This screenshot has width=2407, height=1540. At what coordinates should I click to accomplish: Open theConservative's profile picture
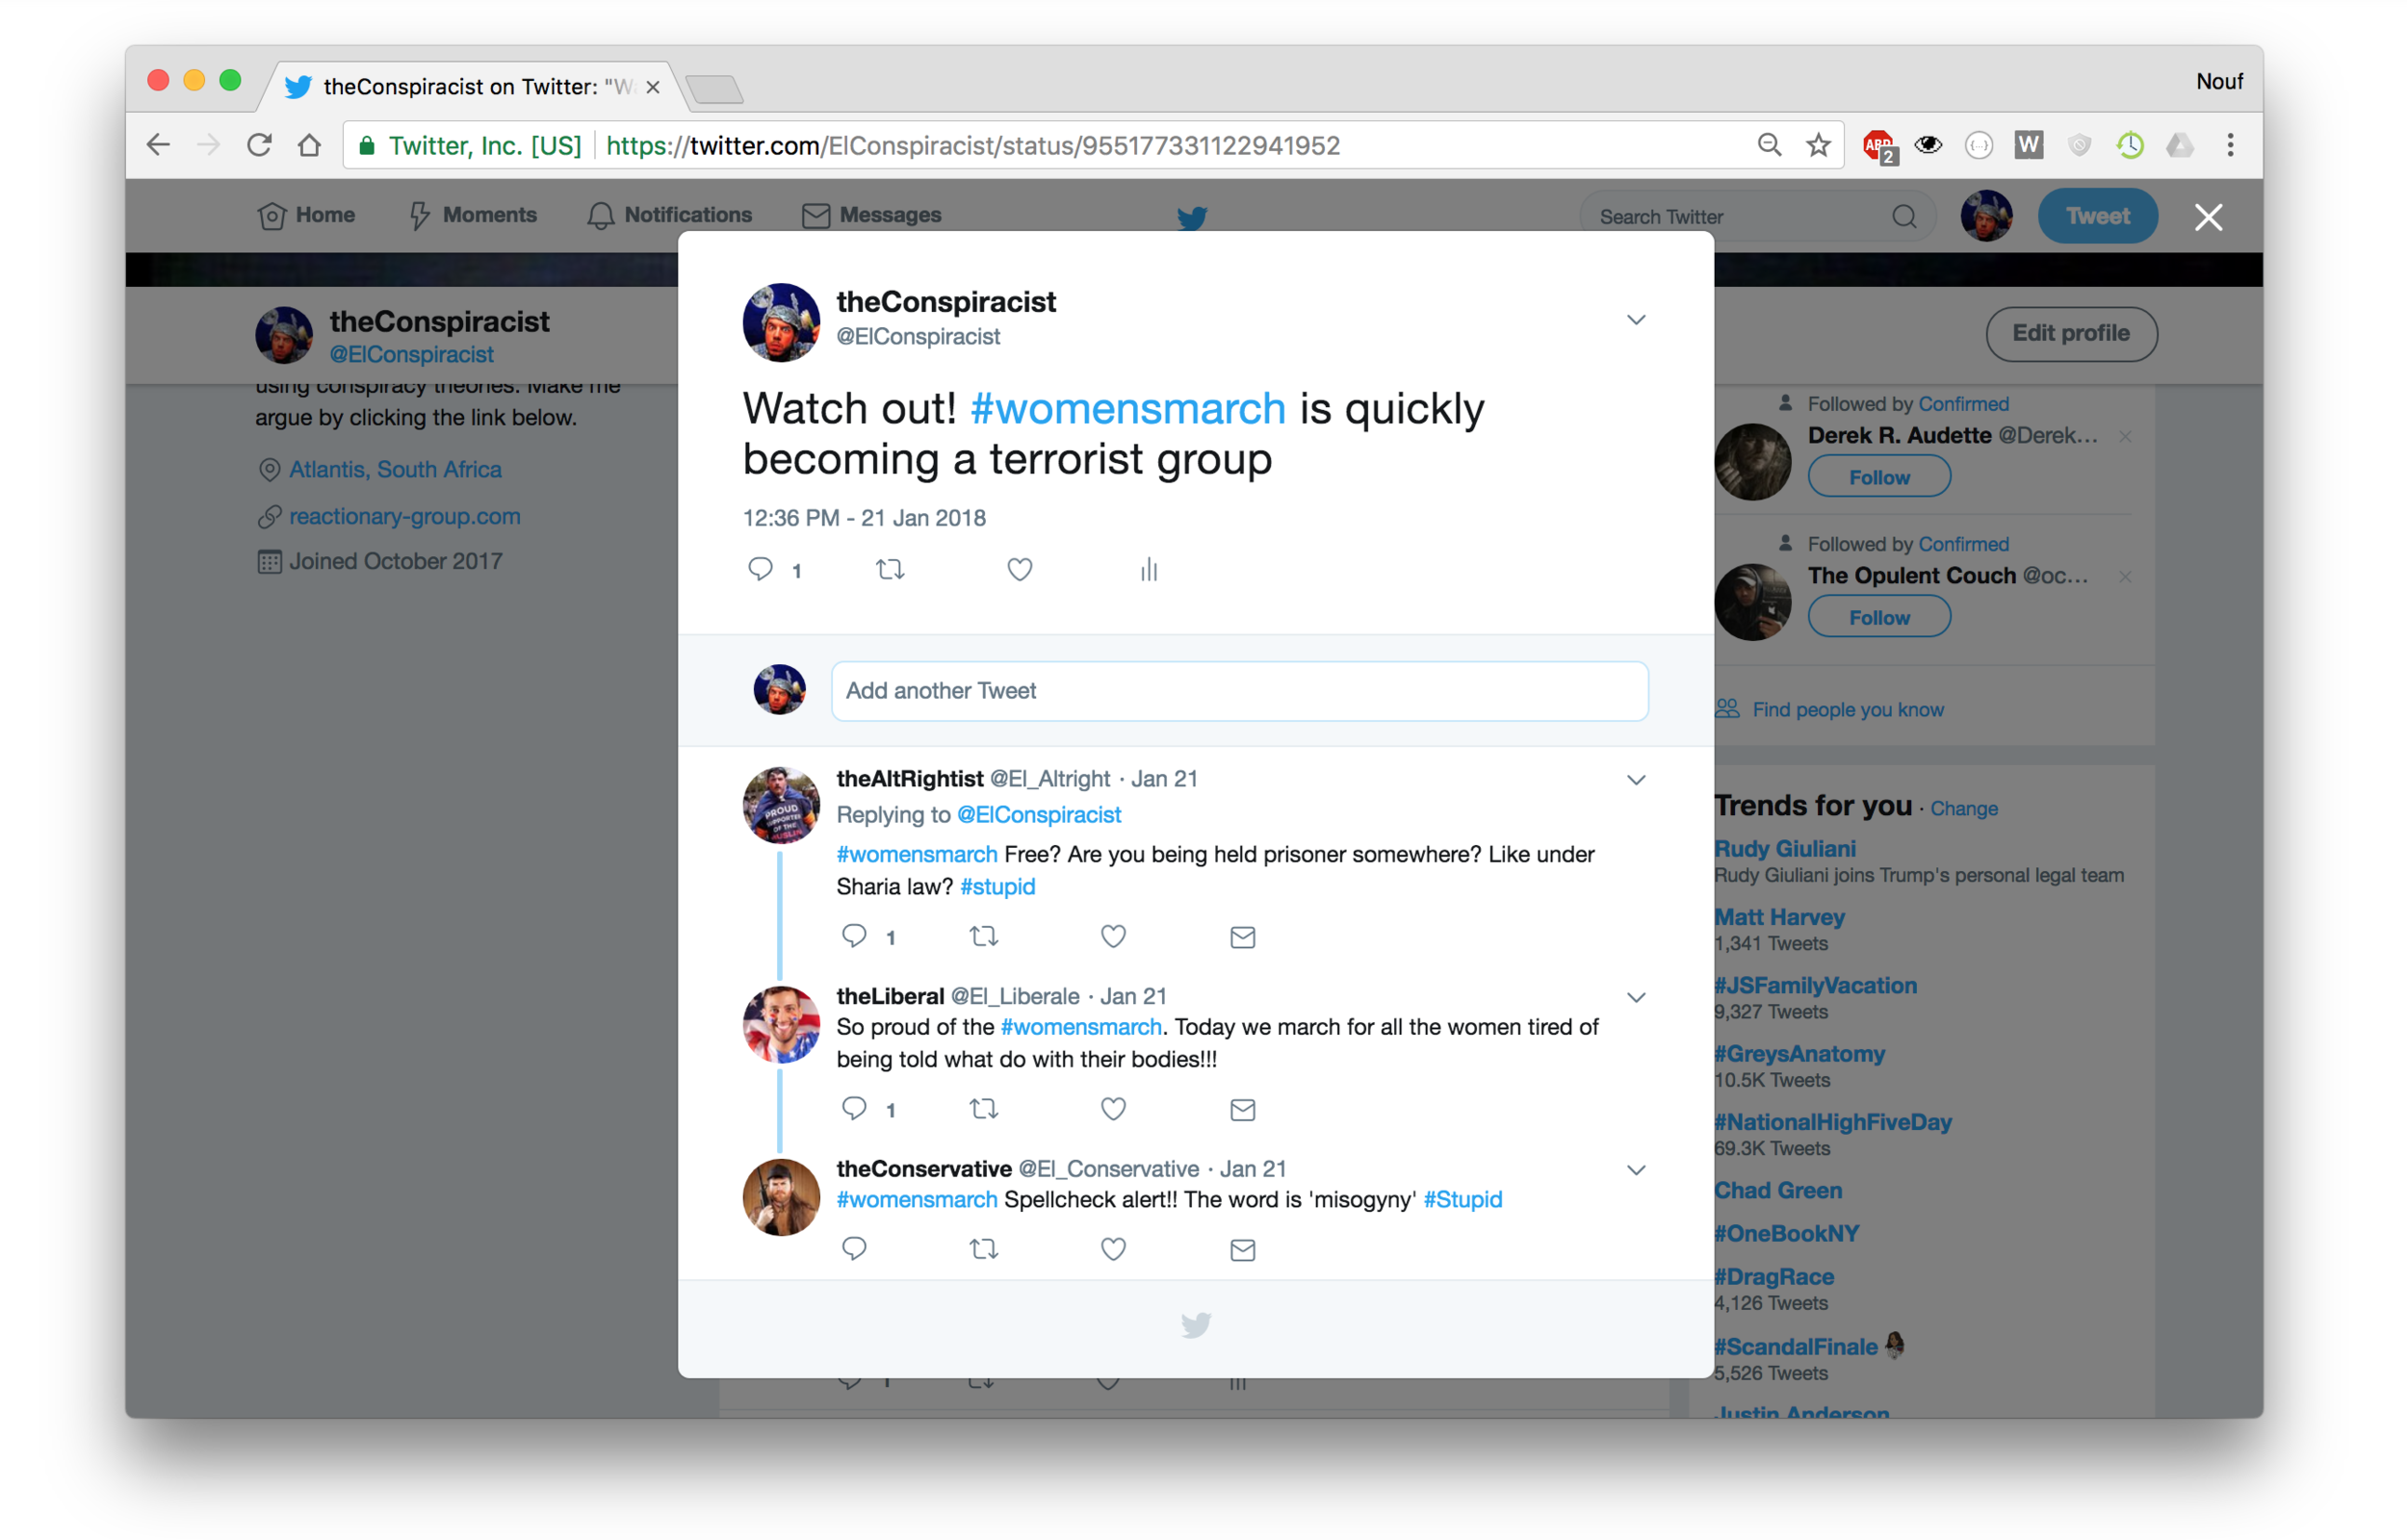click(780, 1196)
